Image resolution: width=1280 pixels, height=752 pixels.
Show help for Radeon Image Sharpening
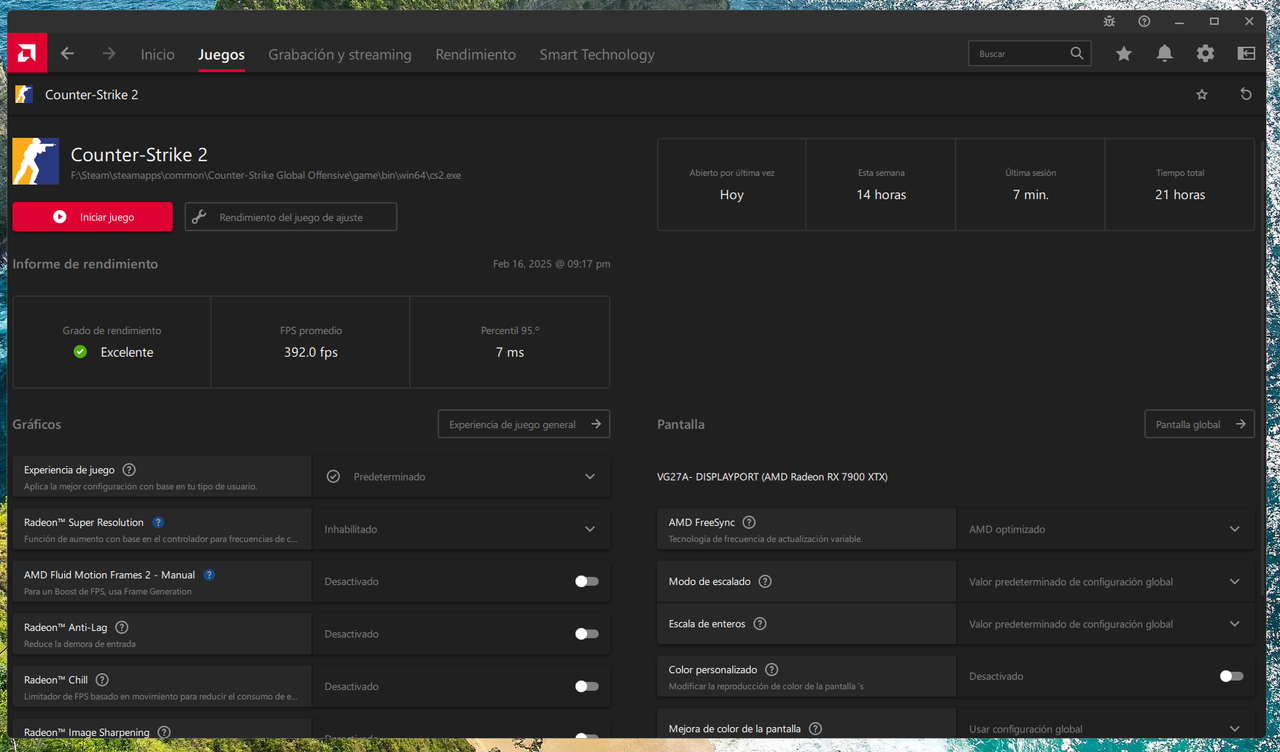coord(164,732)
